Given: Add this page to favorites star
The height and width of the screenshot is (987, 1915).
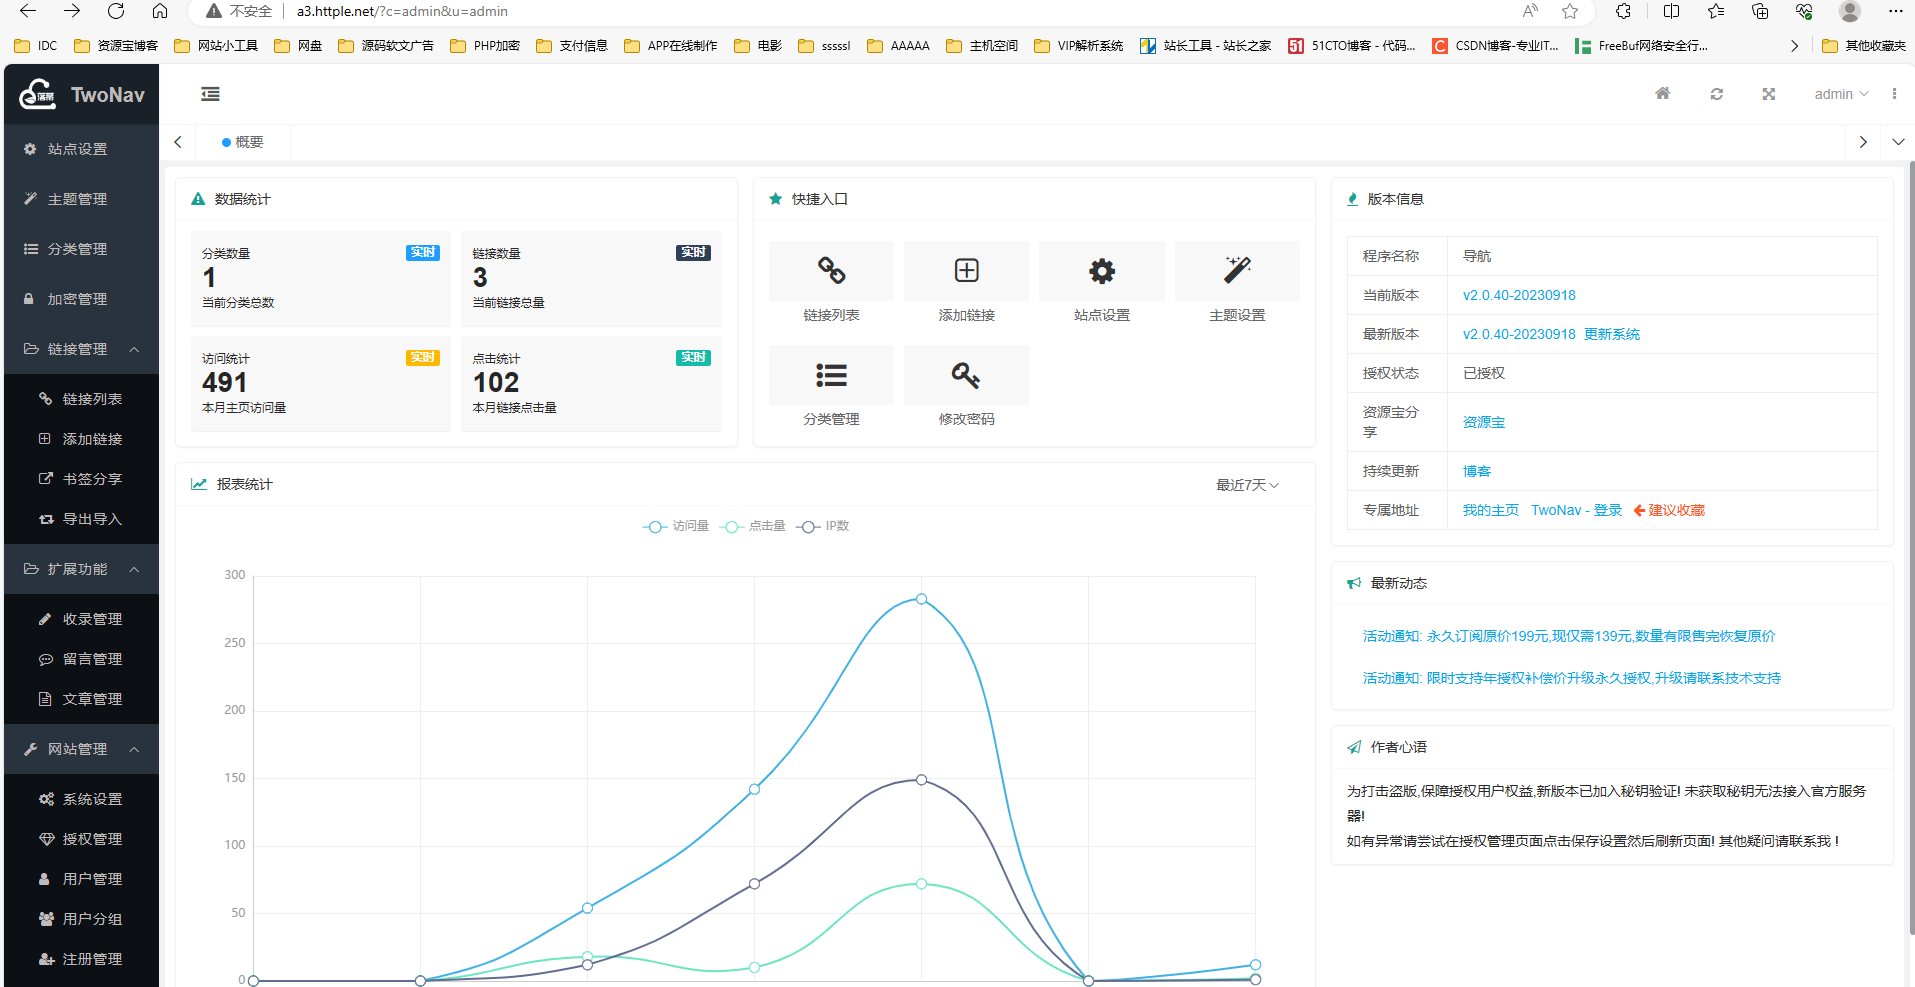Looking at the screenshot, I should tap(1570, 11).
